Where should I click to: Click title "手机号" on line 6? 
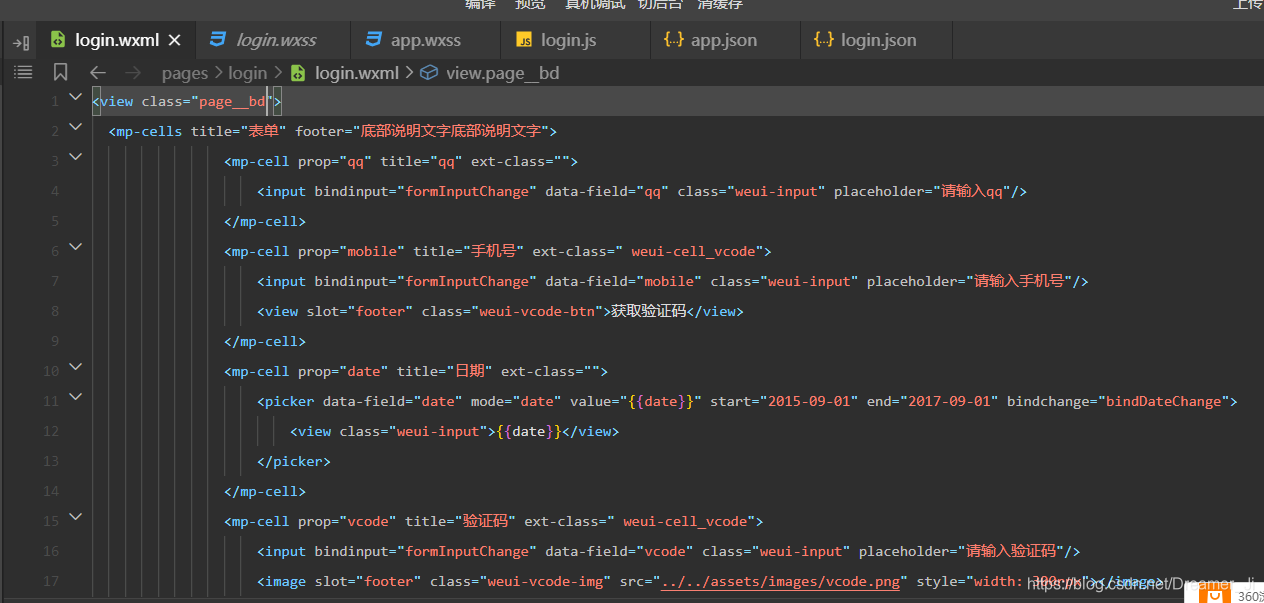coord(493,251)
